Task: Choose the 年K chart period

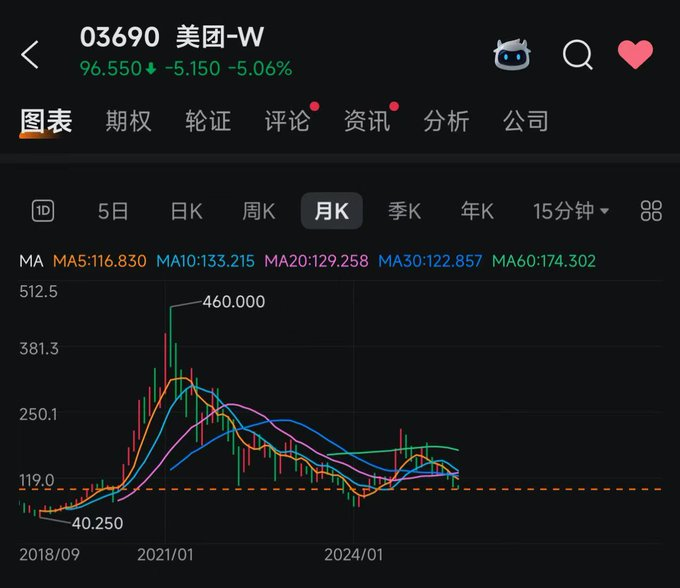Action: pyautogui.click(x=477, y=211)
